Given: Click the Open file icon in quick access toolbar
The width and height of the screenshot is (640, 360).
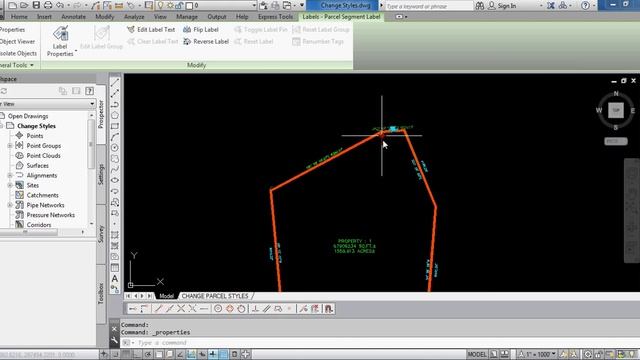Looking at the screenshot, I should [24, 5].
